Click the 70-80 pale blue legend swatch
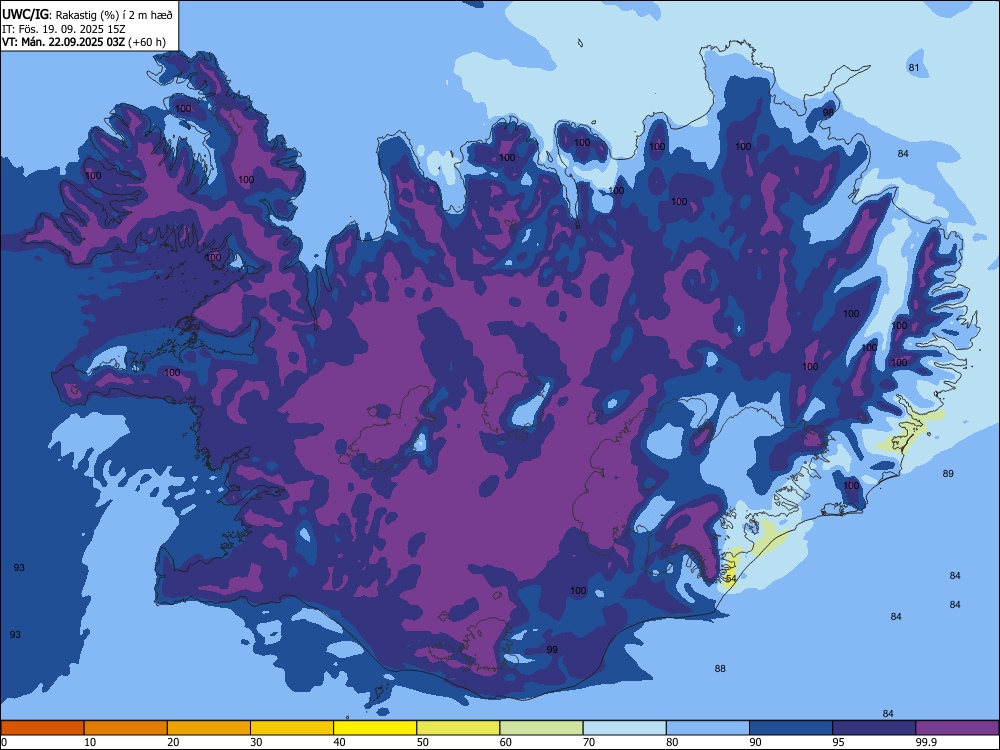This screenshot has height=750, width=1000. (624, 728)
